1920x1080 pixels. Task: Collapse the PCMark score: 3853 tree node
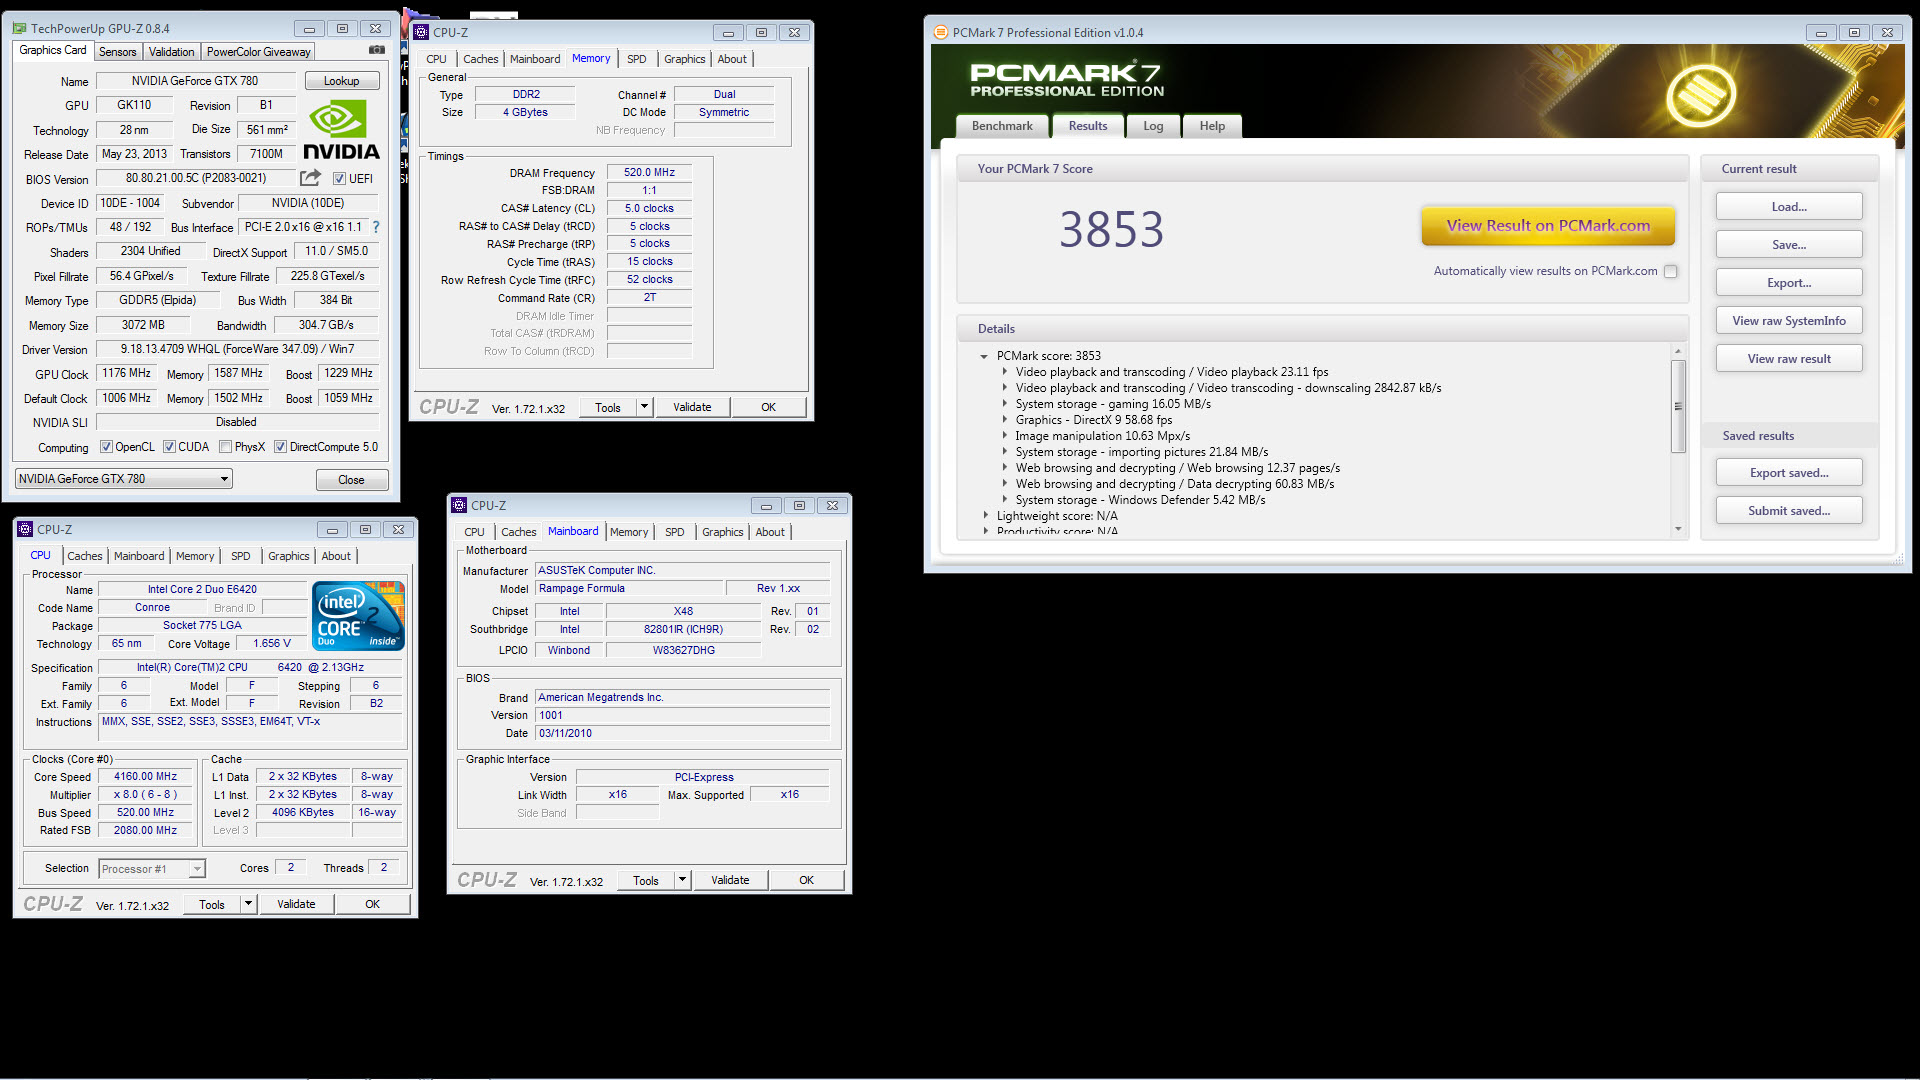(984, 356)
